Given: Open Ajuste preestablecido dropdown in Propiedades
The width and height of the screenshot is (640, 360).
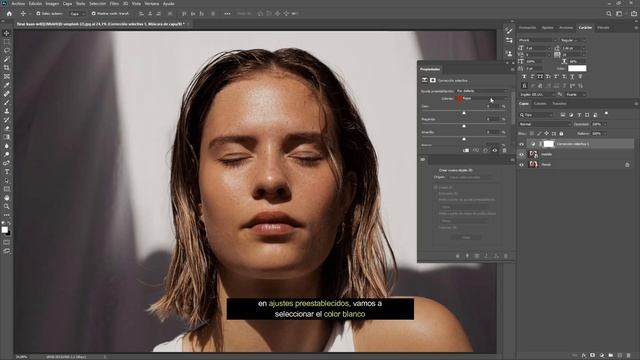Looking at the screenshot, I should point(482,91).
